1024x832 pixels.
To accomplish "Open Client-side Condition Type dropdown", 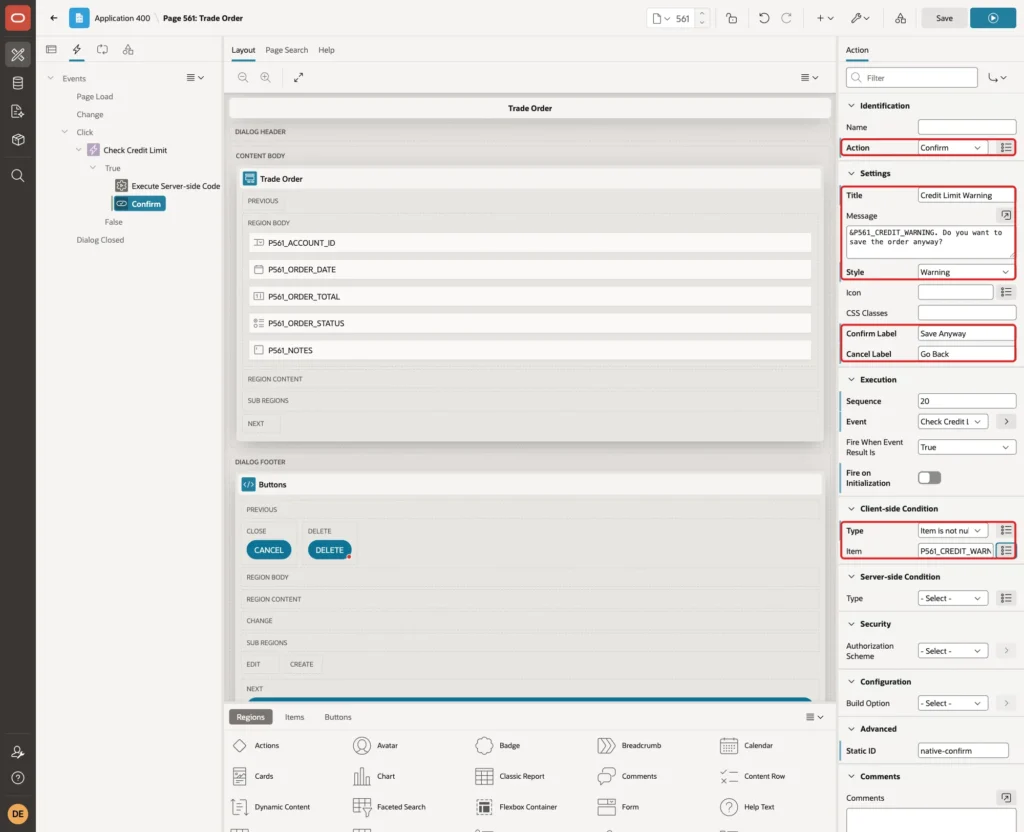I will pos(952,530).
